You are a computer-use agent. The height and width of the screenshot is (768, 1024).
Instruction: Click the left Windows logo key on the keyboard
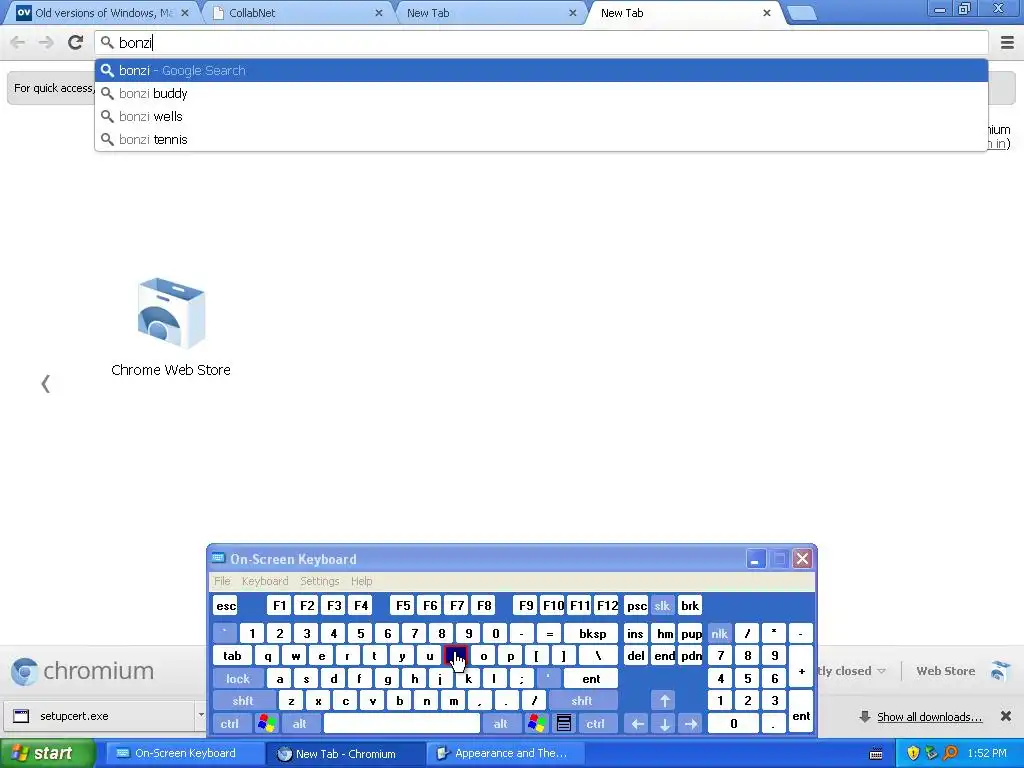266,724
